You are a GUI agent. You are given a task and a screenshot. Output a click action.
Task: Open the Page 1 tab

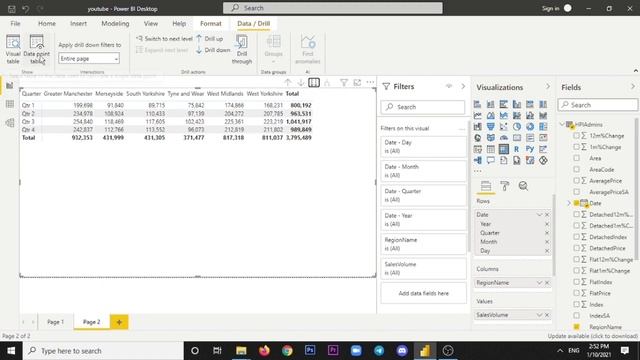click(x=56, y=322)
